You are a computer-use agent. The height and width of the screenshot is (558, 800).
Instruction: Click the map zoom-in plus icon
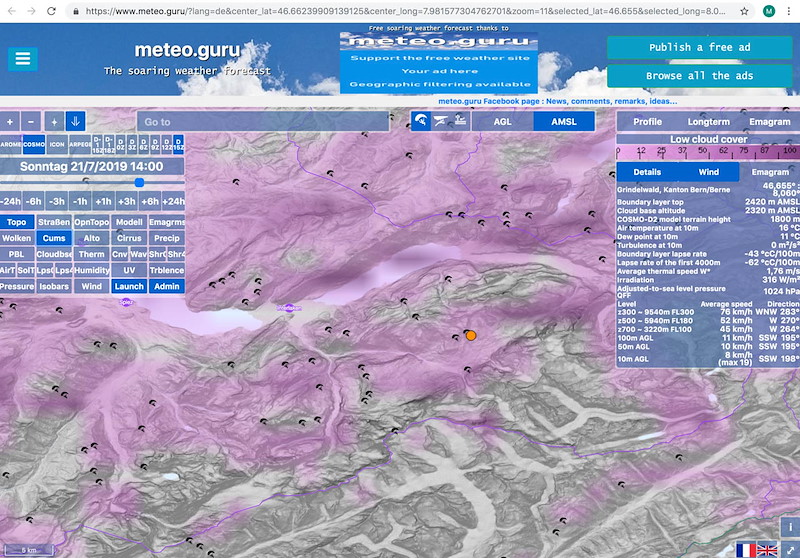(10, 121)
